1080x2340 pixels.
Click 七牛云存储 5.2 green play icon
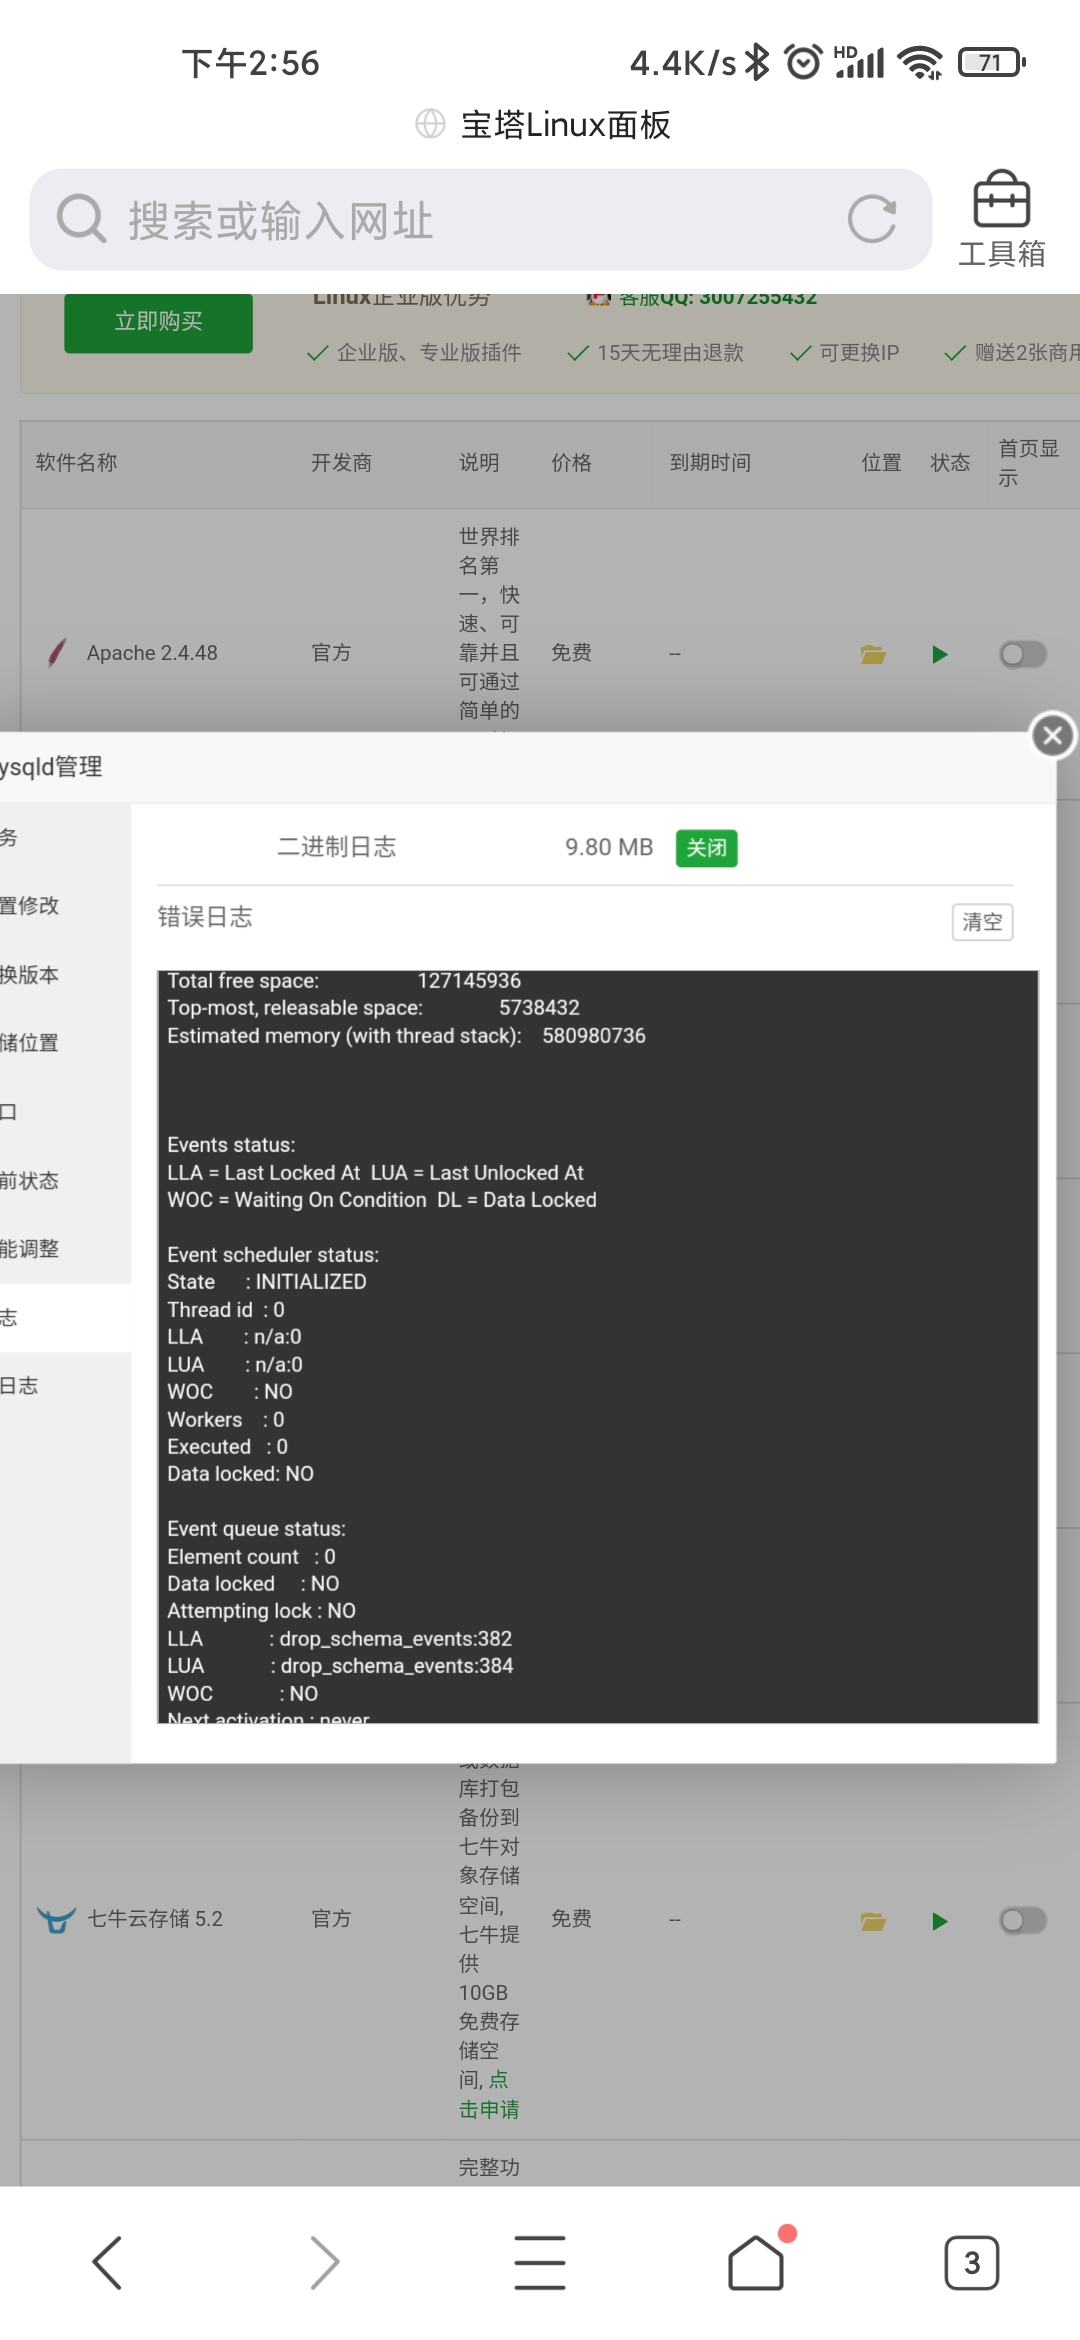point(939,1921)
